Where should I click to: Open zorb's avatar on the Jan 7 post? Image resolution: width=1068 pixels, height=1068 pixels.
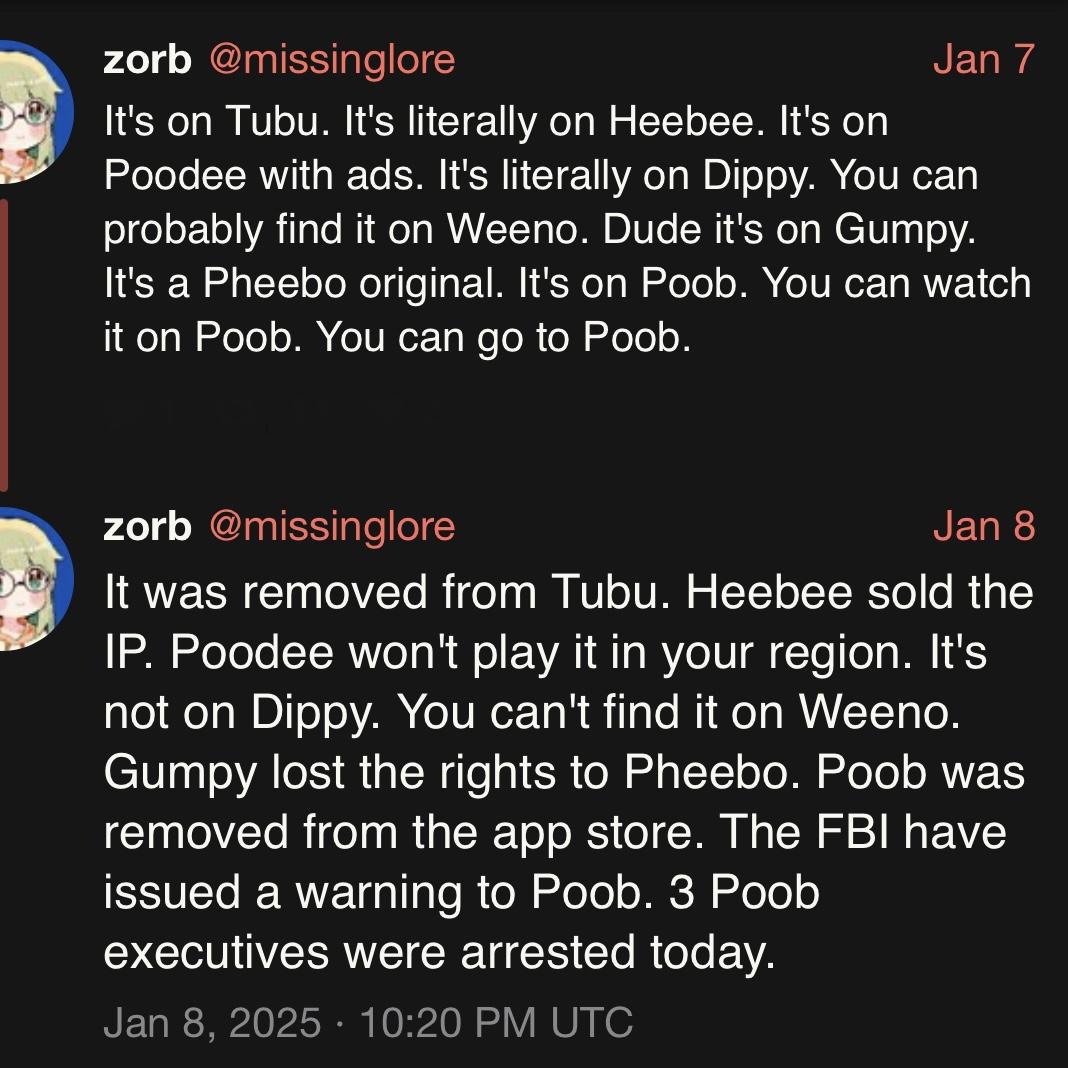click(28, 112)
